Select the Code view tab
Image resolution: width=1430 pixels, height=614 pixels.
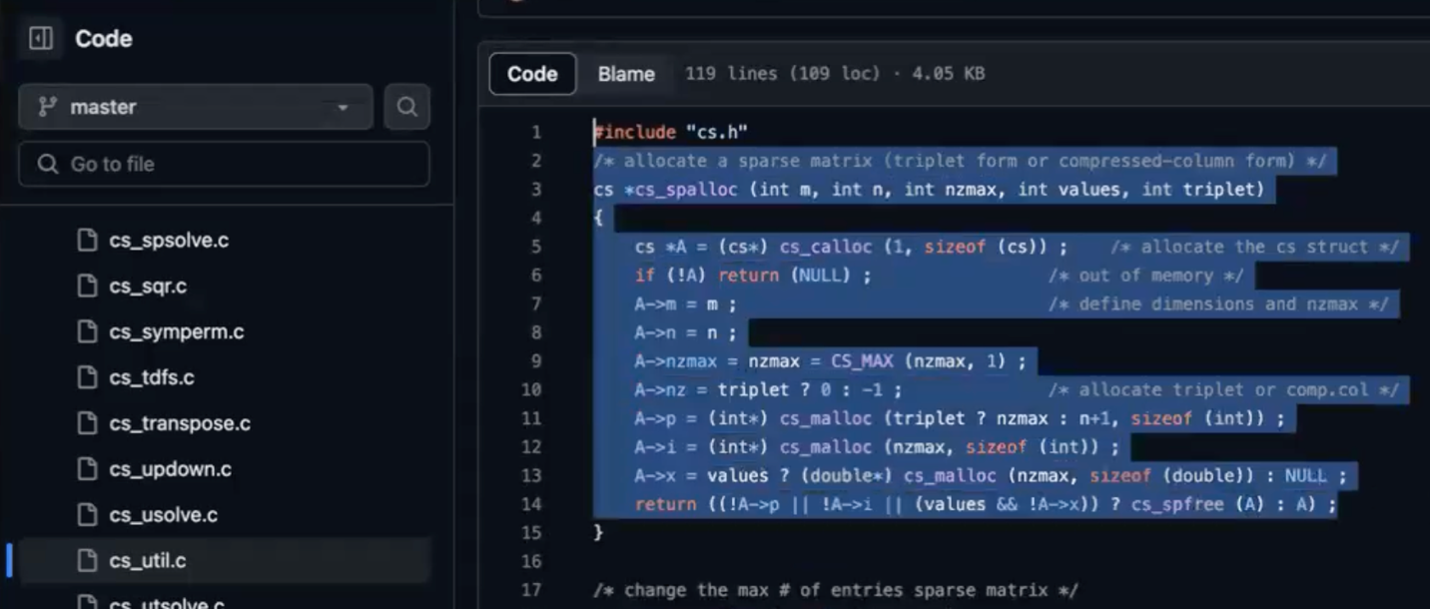[532, 74]
